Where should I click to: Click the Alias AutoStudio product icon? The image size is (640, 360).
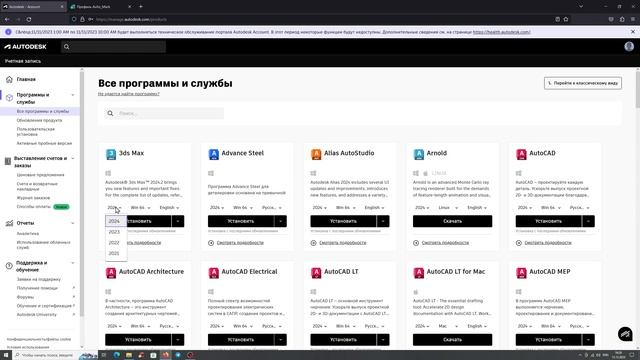tap(316, 154)
